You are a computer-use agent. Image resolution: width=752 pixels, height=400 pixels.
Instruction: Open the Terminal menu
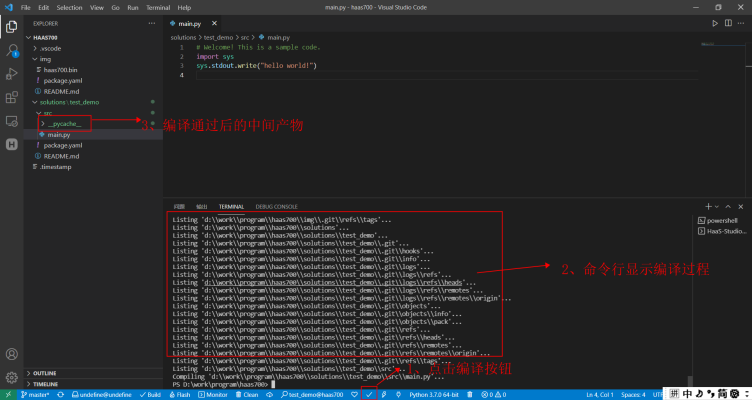[158, 7]
